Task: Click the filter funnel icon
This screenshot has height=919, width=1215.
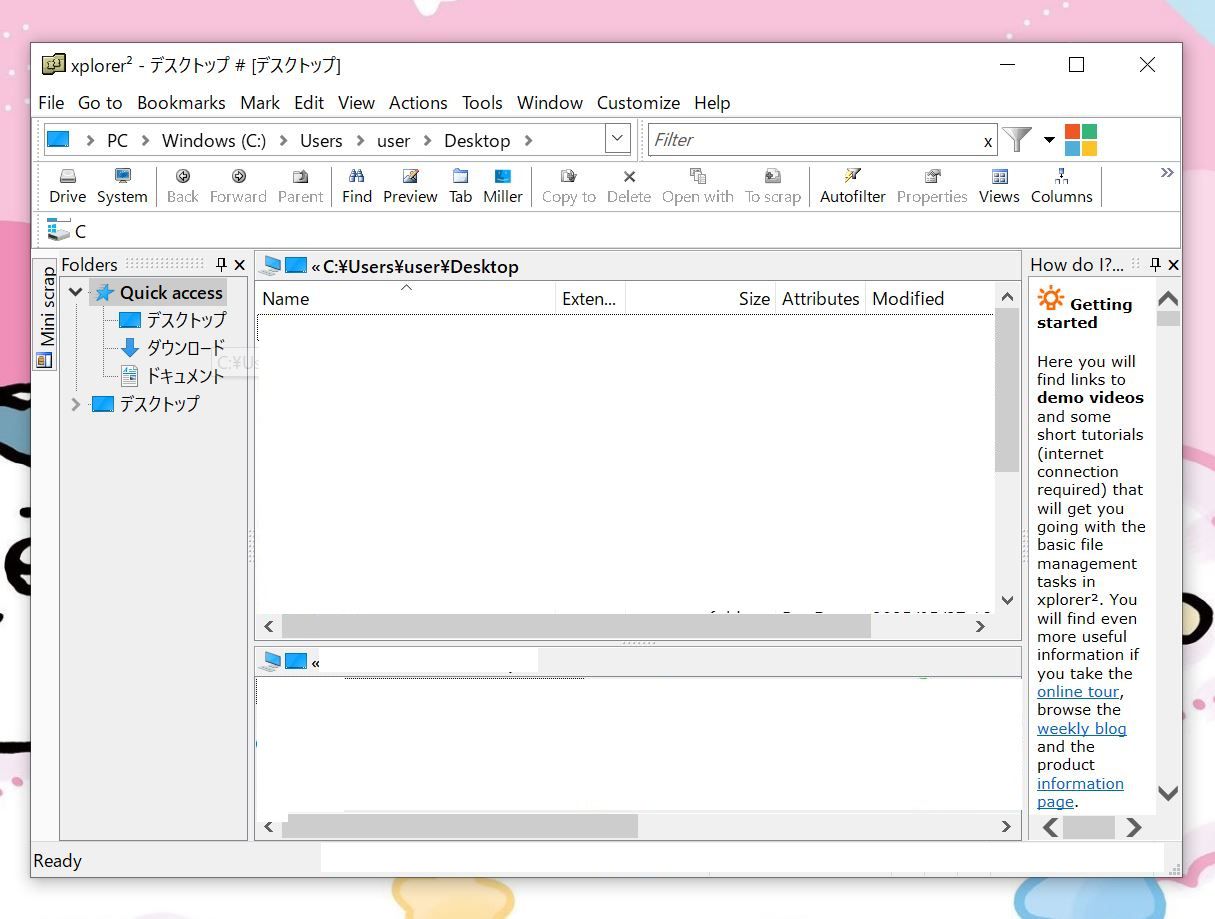Action: coord(1017,139)
